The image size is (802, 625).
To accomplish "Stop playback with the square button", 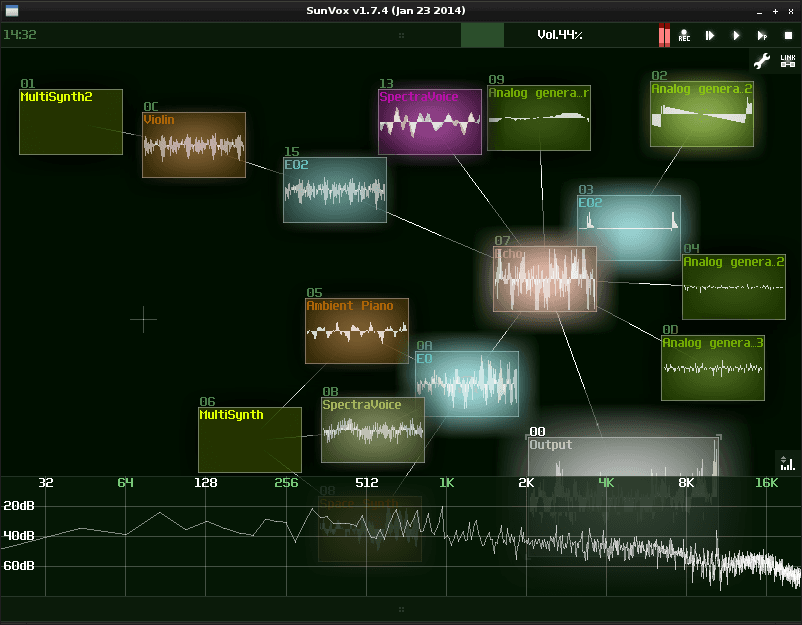I will tap(788, 35).
